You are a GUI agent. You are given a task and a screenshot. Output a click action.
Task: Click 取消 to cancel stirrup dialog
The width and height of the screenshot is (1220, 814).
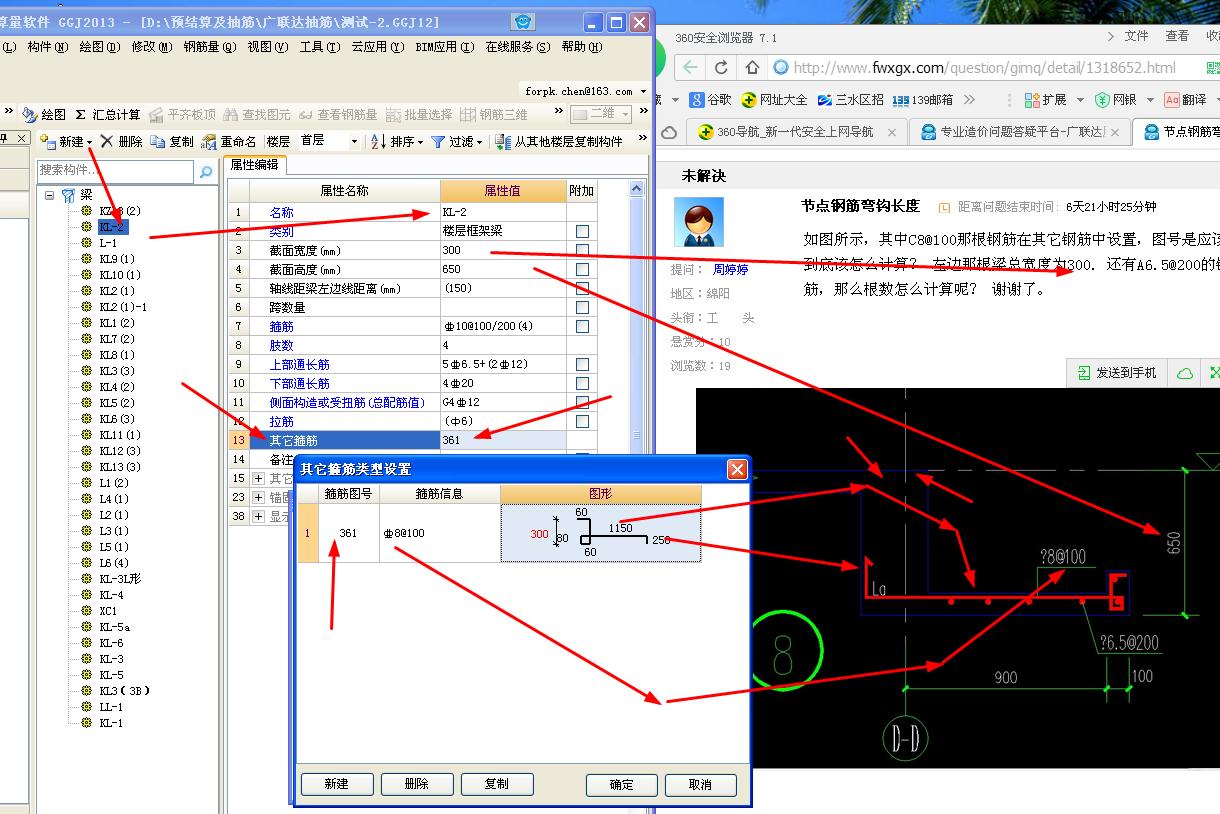(x=700, y=785)
